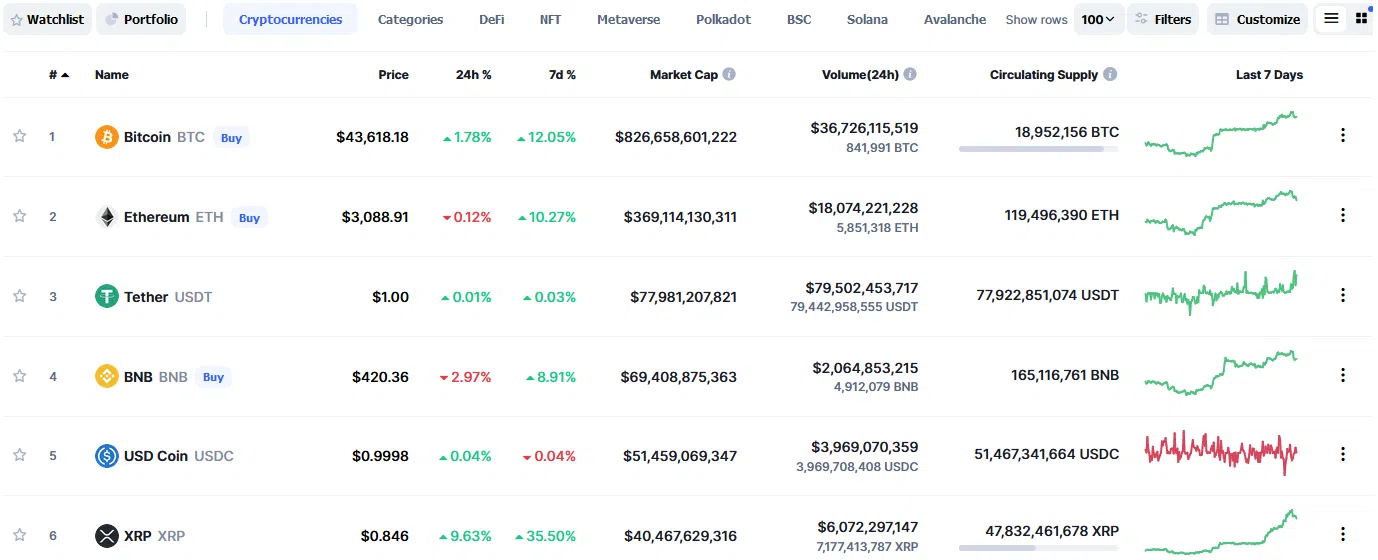Viewport: 1378px width, 560px height.
Task: Open the Filters panel
Action: pyautogui.click(x=1163, y=19)
